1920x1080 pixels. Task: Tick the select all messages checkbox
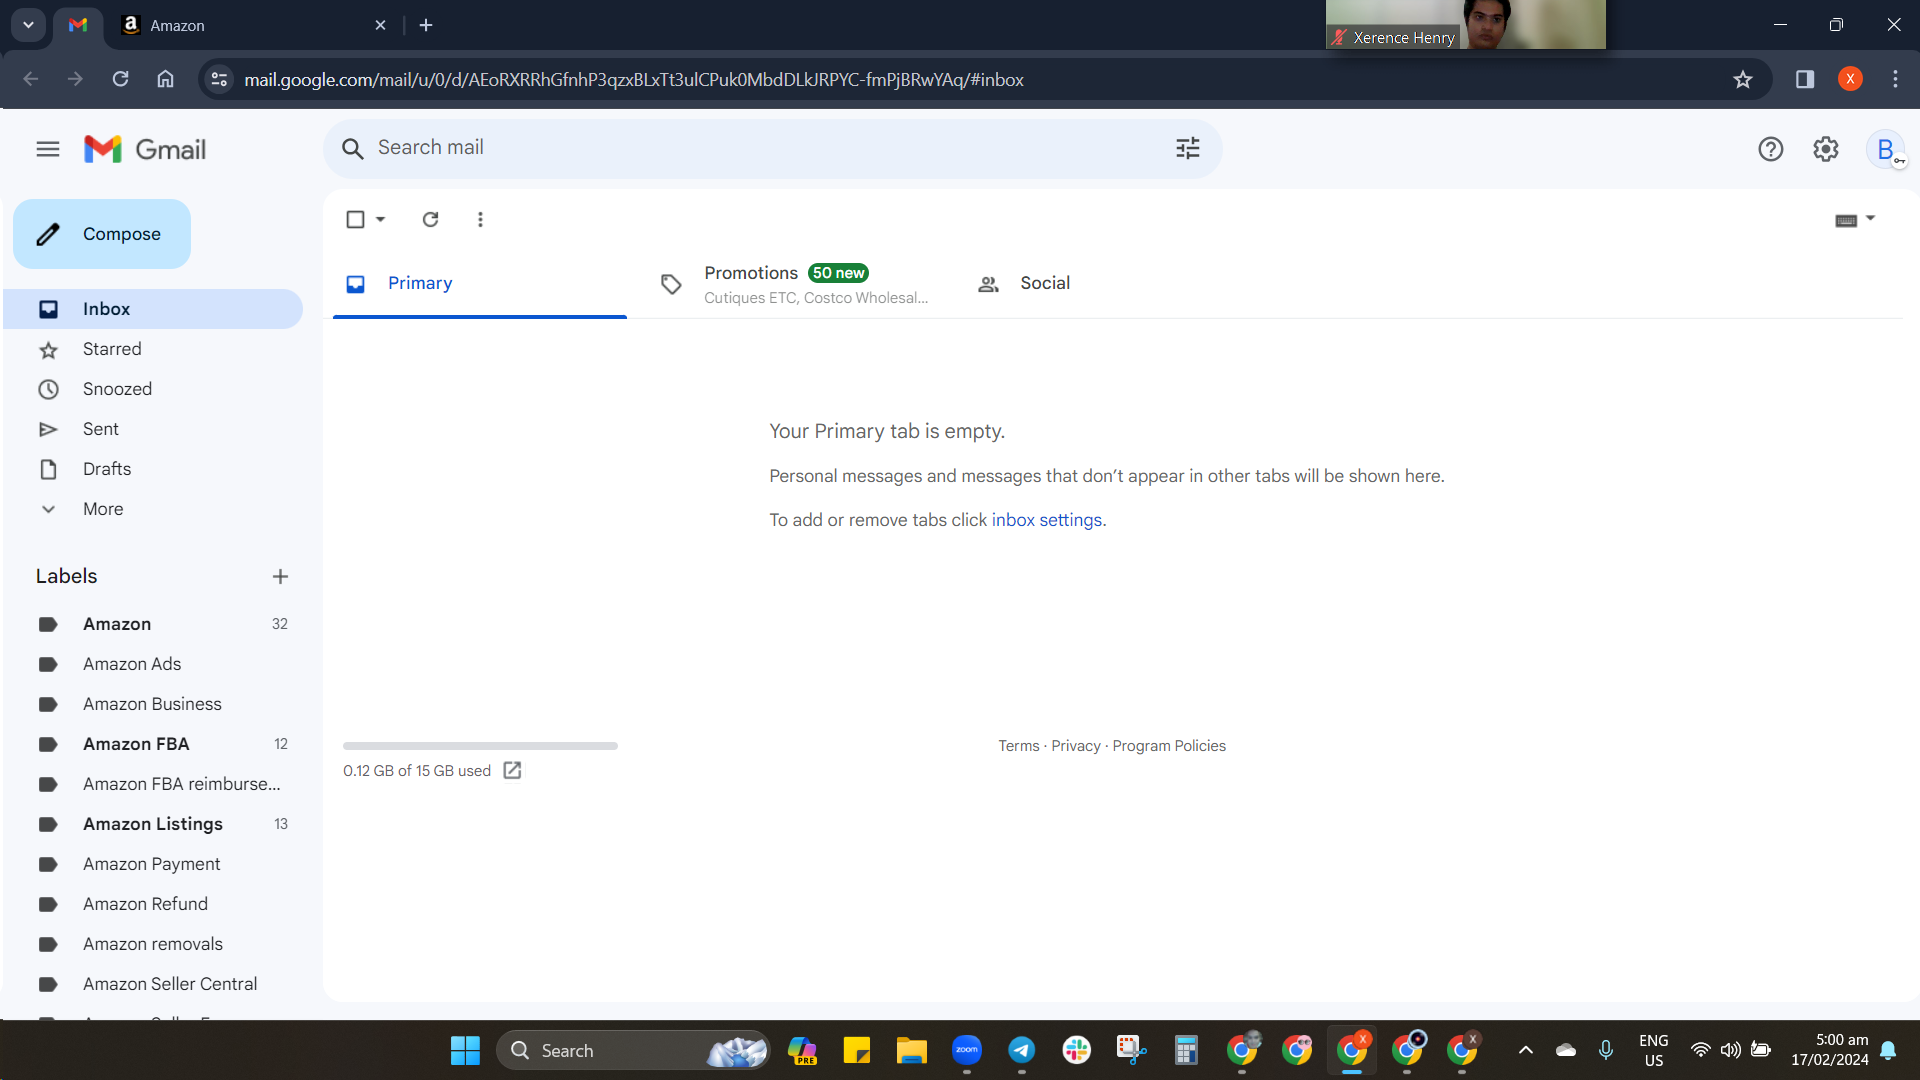[x=355, y=219]
